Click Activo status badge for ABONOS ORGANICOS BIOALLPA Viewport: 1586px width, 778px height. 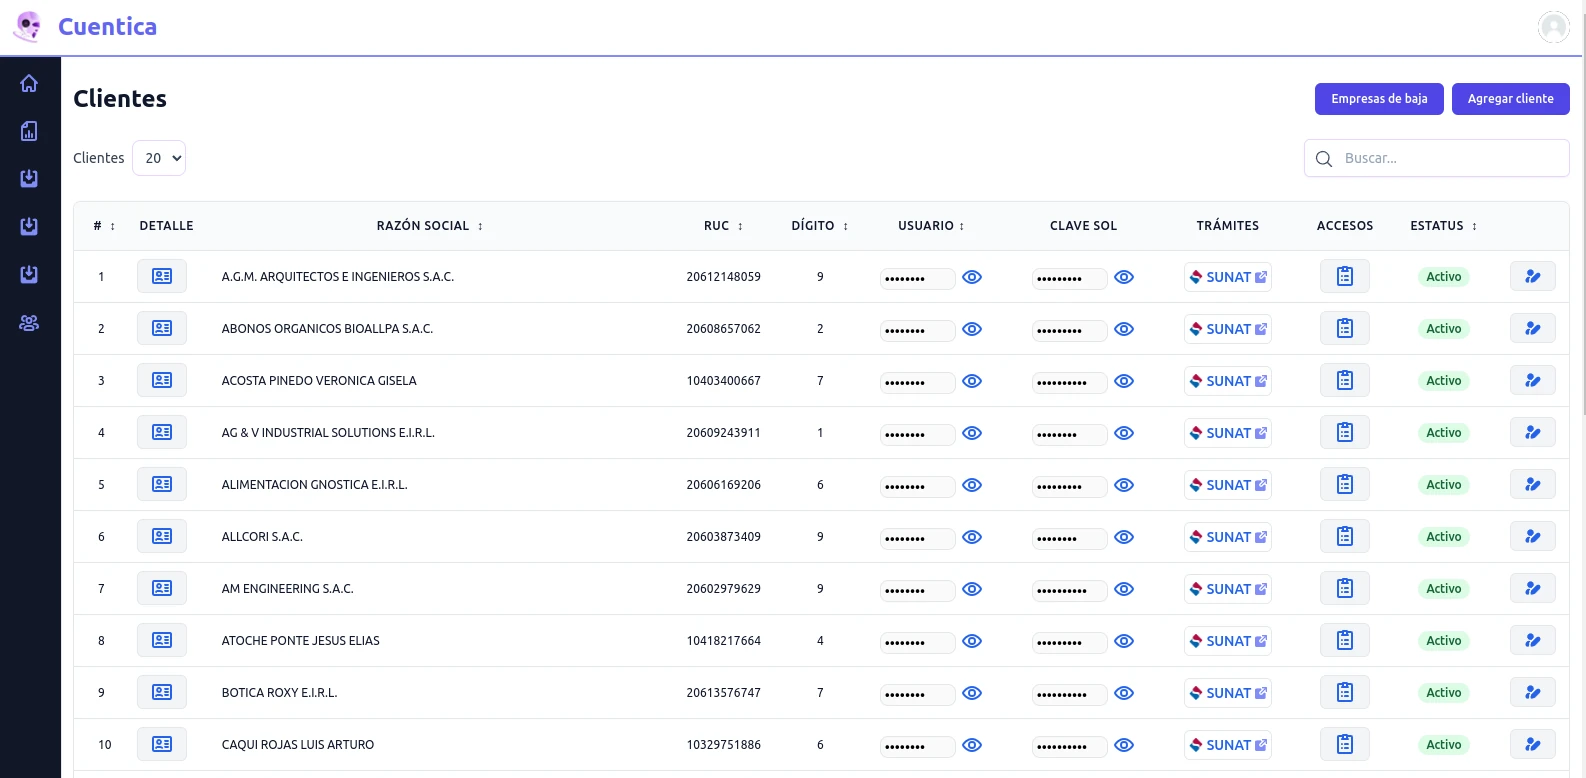pyautogui.click(x=1444, y=329)
